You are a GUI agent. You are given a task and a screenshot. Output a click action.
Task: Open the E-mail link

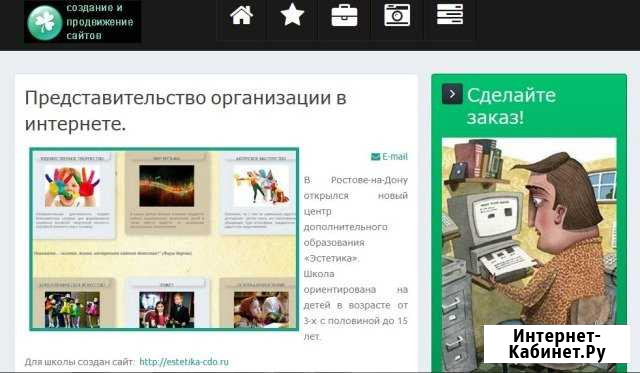point(395,157)
